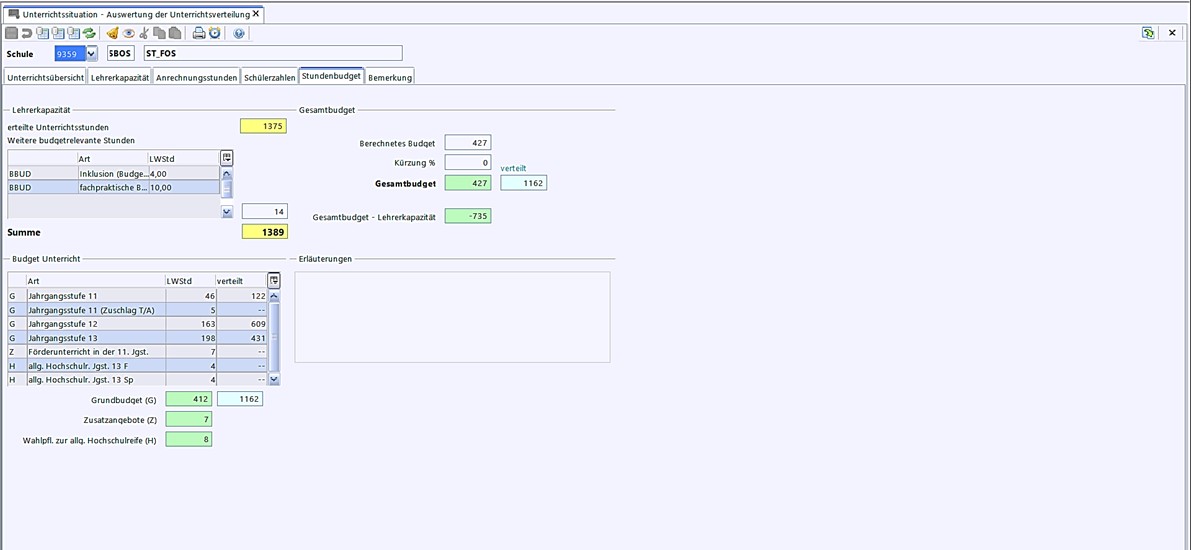Click the Kürzung % input field
The height and width of the screenshot is (550, 1191).
(467, 162)
